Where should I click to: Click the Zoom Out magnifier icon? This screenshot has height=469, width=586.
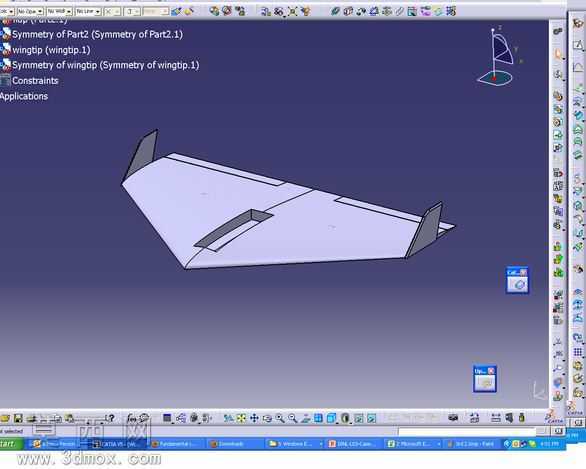click(293, 419)
